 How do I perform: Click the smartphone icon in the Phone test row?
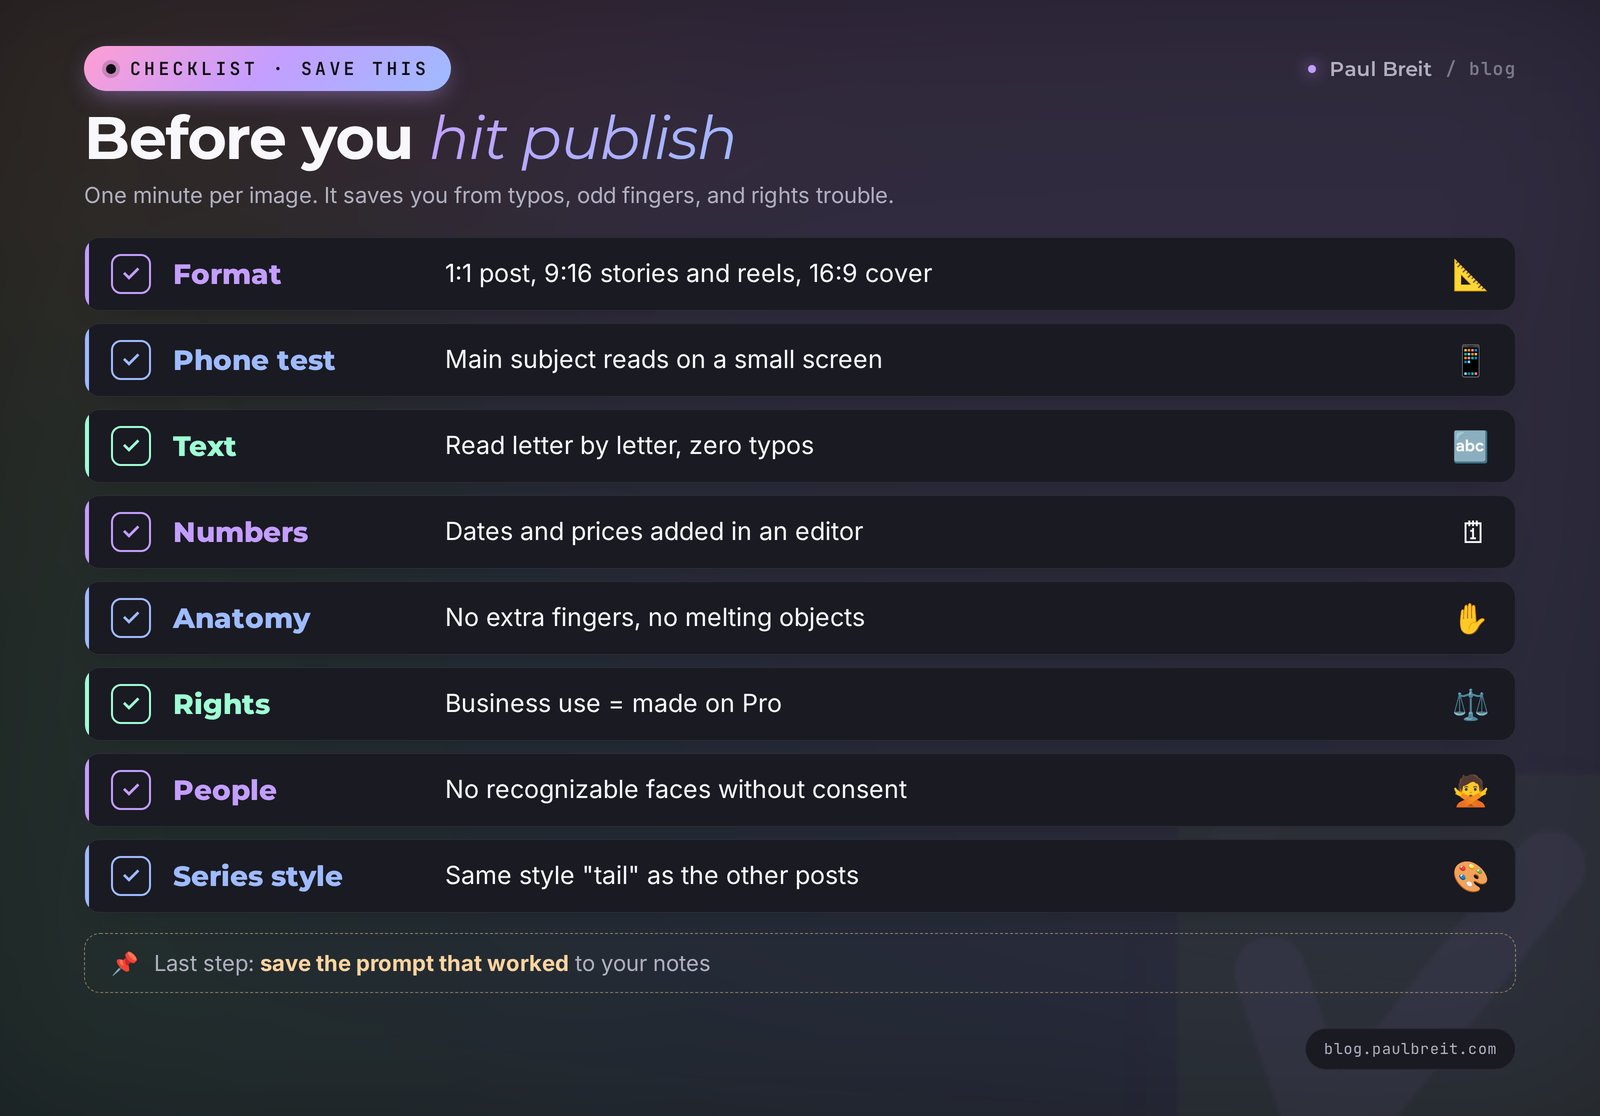pyautogui.click(x=1470, y=360)
